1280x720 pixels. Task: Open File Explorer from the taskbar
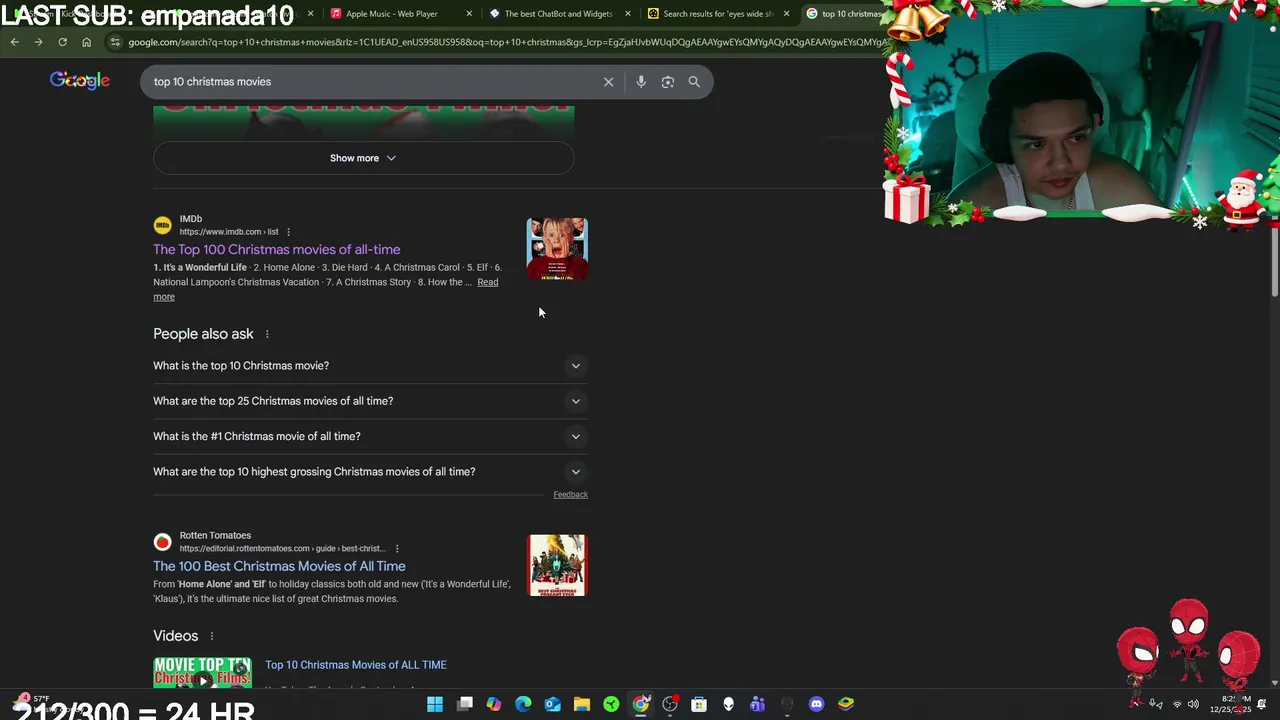[x=582, y=704]
